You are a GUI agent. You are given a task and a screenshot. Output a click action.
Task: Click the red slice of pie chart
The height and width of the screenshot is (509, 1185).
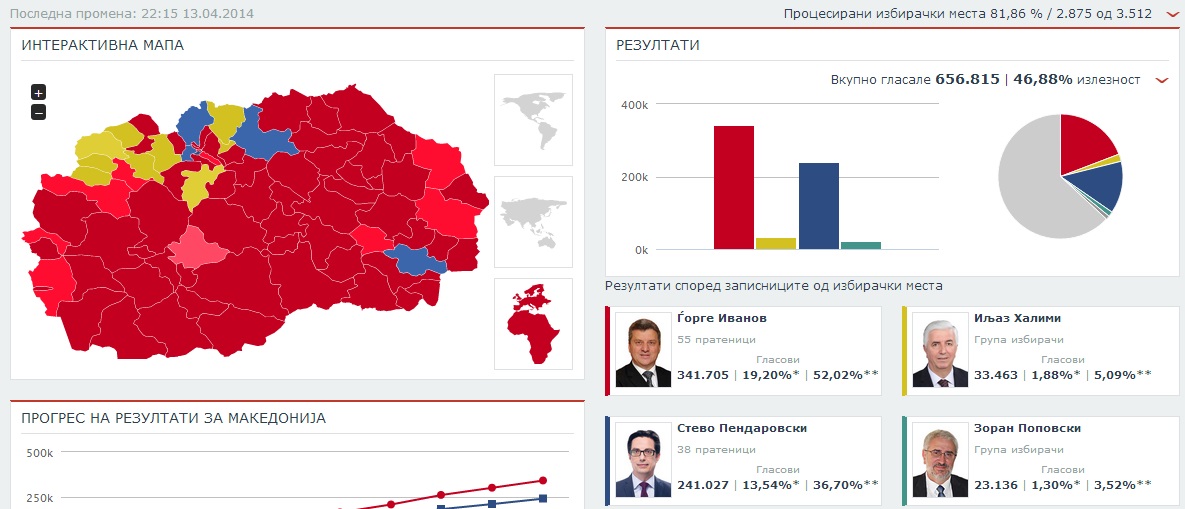pyautogui.click(x=1085, y=140)
